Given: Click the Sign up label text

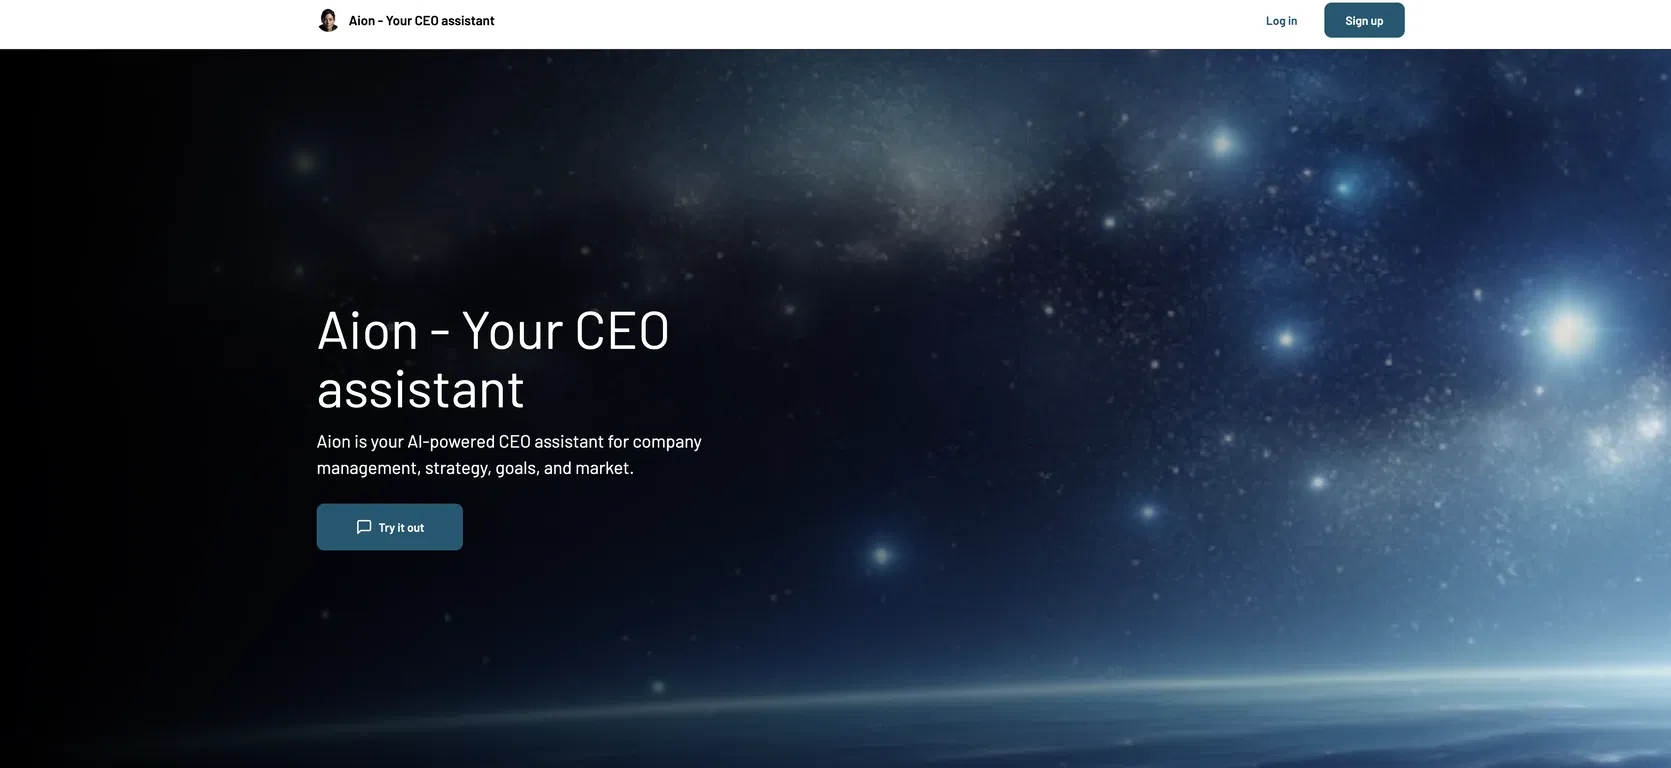Looking at the screenshot, I should (1364, 21).
